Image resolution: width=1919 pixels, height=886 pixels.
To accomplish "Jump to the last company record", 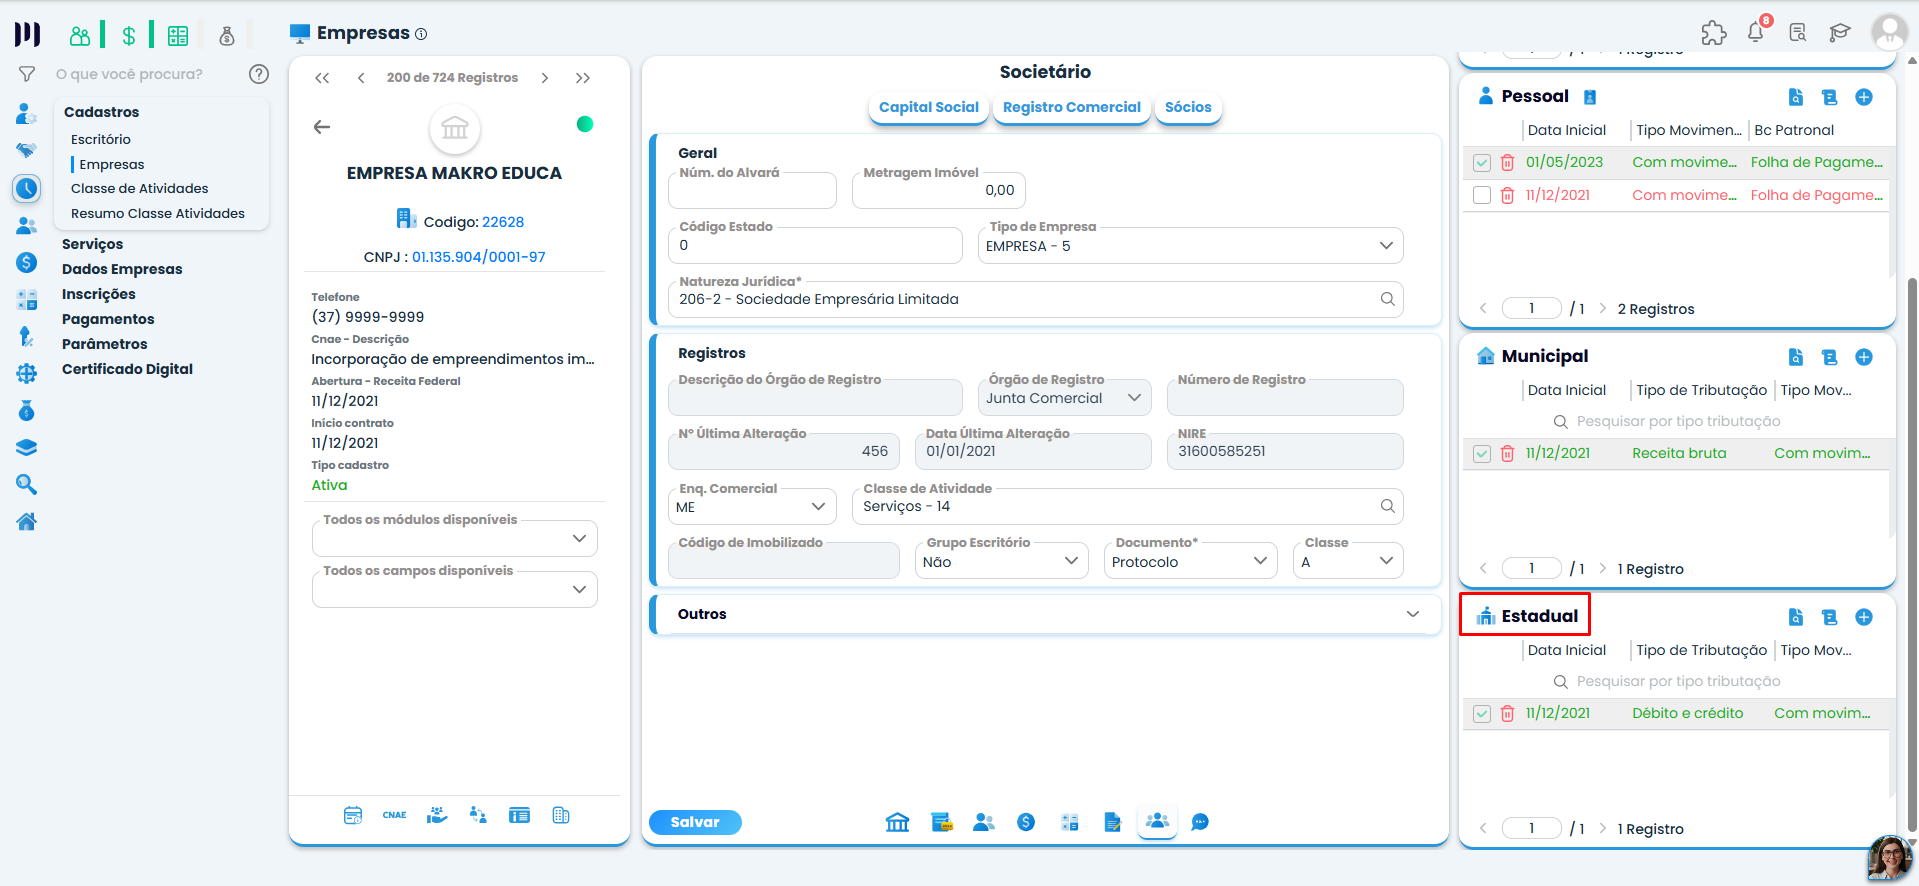I will click(583, 78).
